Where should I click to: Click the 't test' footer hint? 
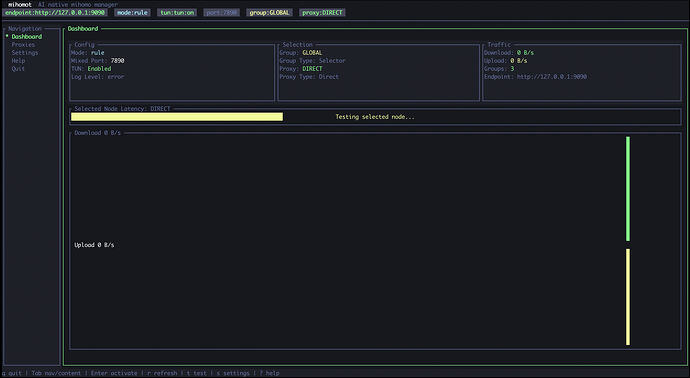197,373
